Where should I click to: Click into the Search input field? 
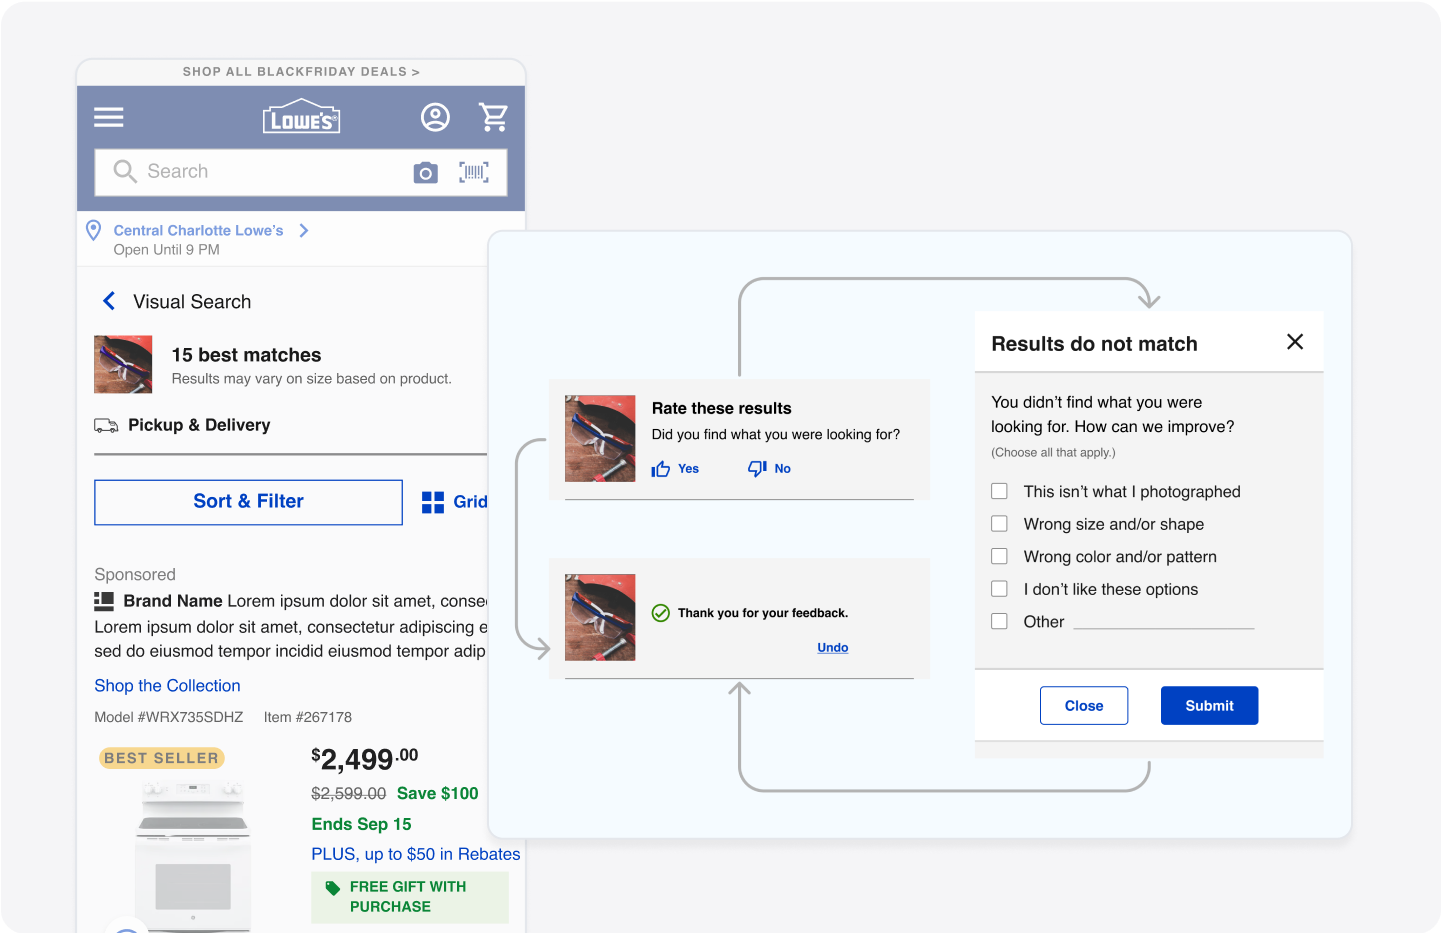click(270, 172)
